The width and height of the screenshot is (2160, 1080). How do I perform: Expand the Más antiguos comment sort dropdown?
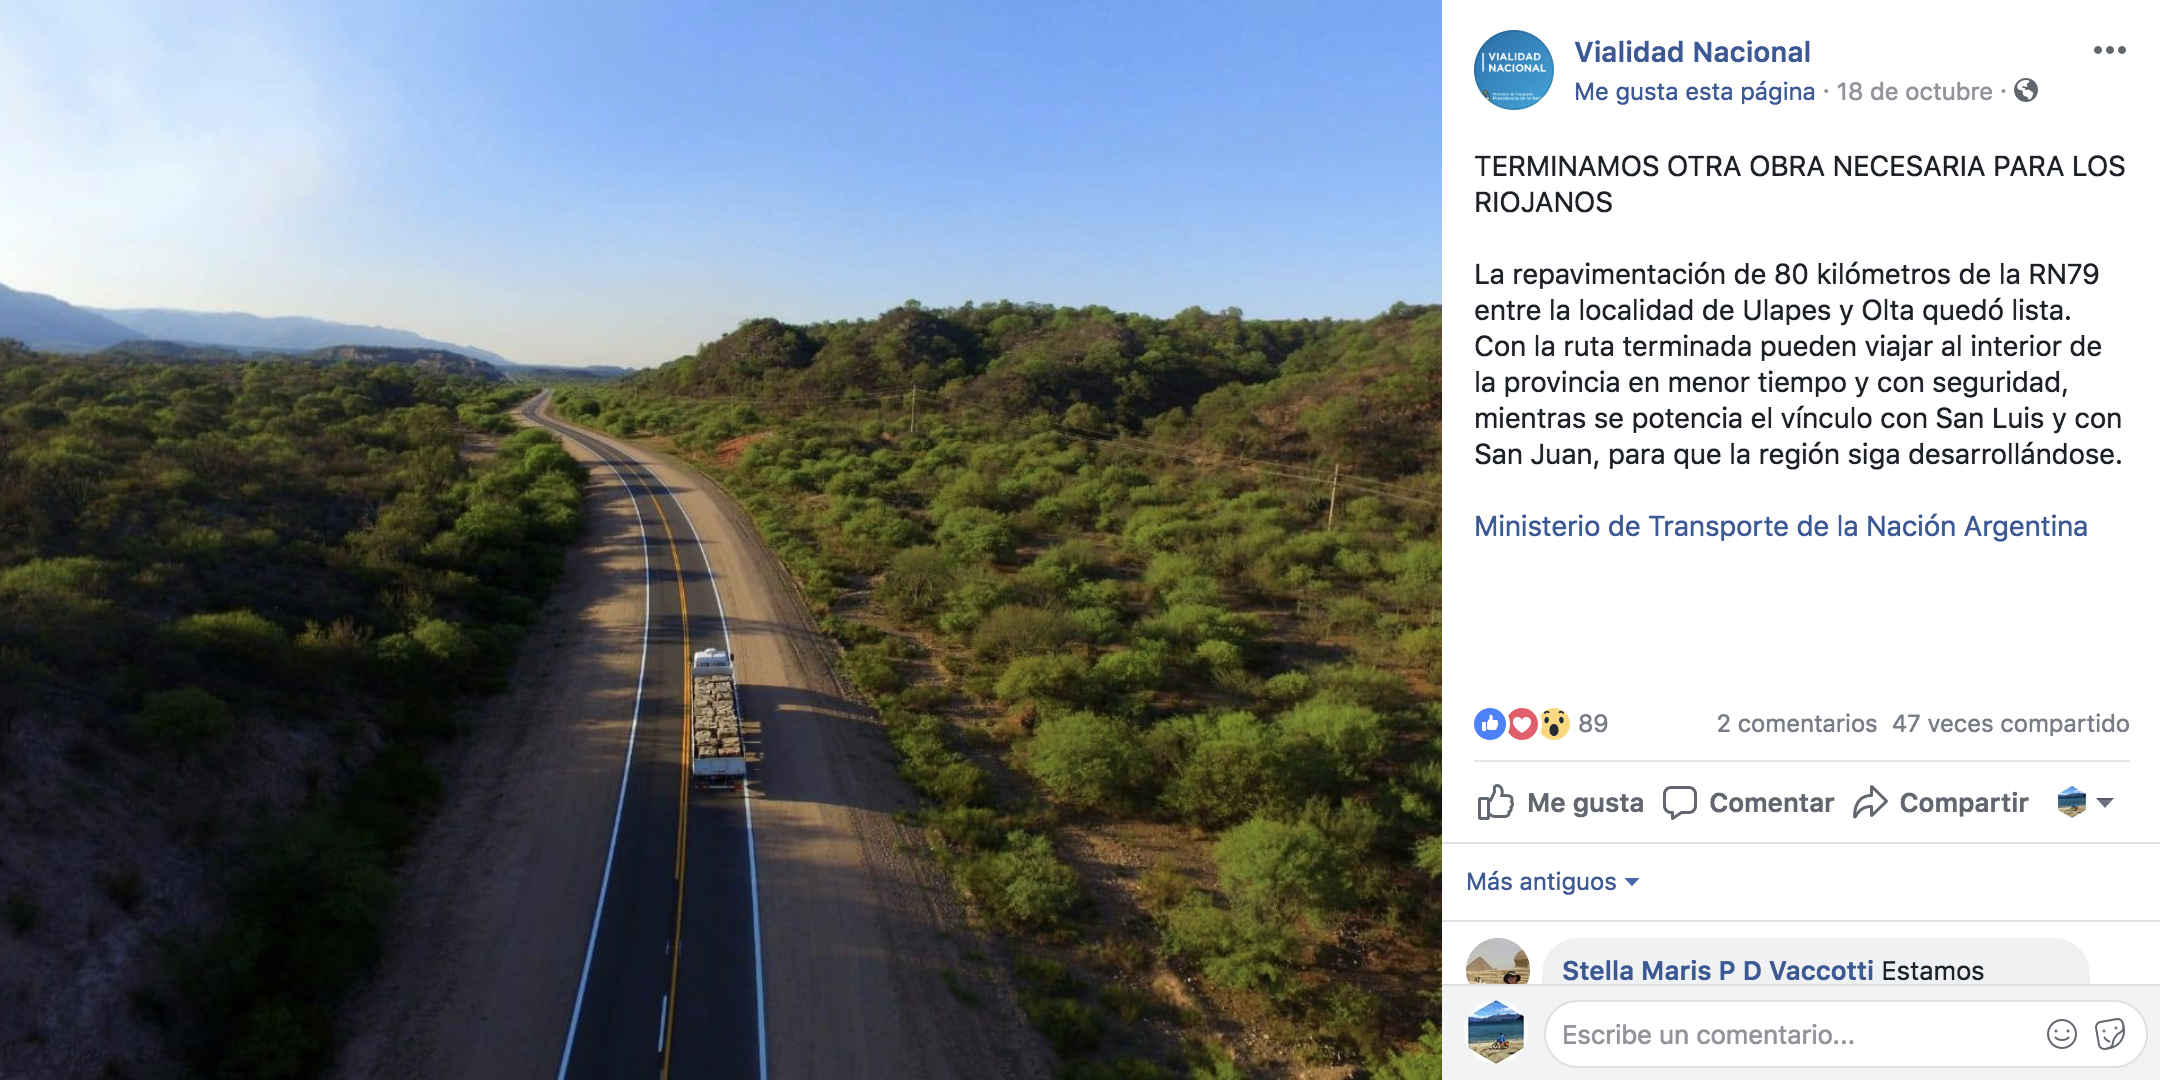click(1553, 881)
